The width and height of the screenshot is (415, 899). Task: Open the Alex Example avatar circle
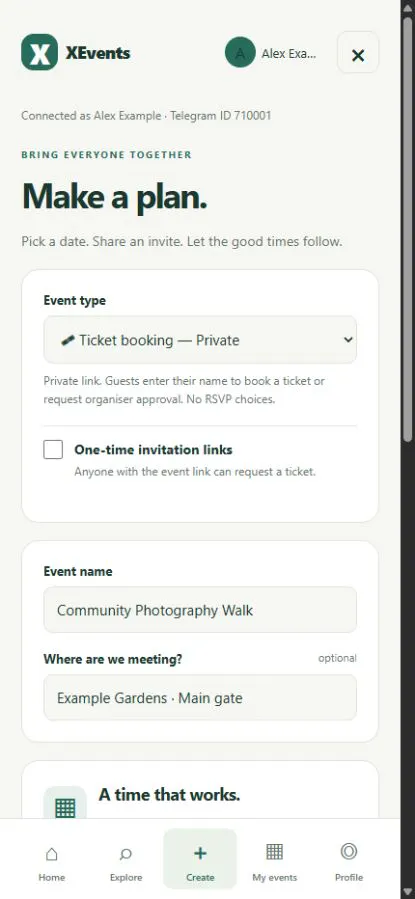(240, 52)
